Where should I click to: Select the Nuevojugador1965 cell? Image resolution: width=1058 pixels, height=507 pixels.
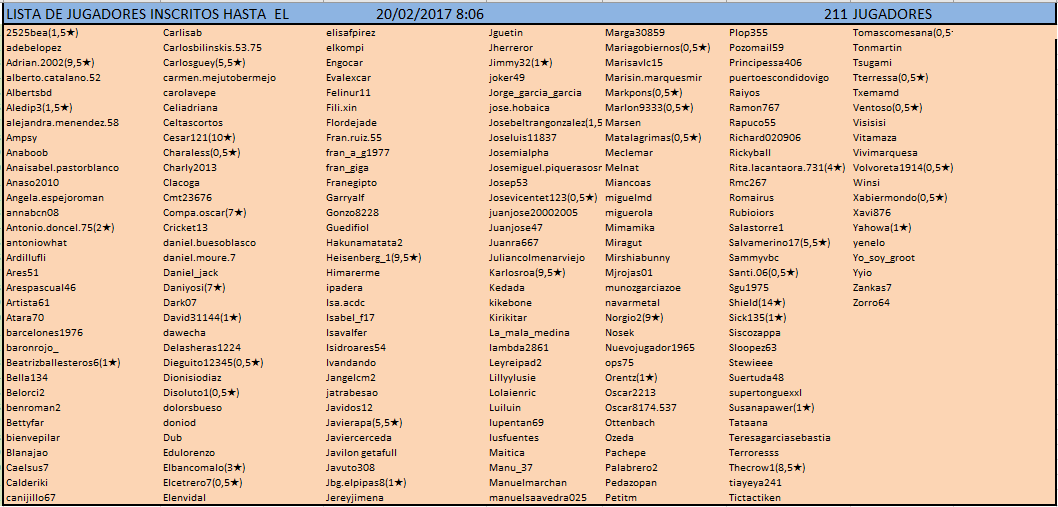(x=650, y=347)
